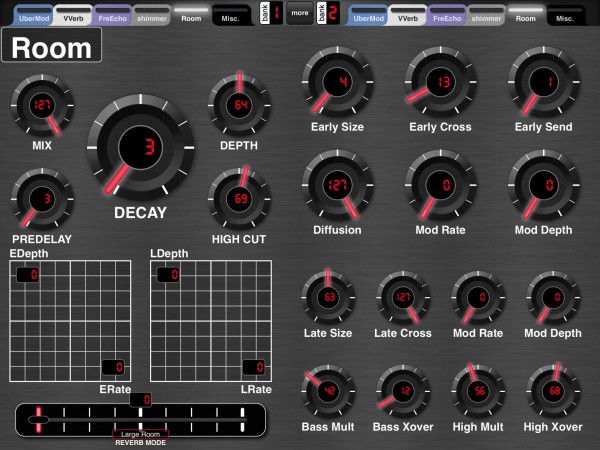Click the reverb mode value display

140,400
